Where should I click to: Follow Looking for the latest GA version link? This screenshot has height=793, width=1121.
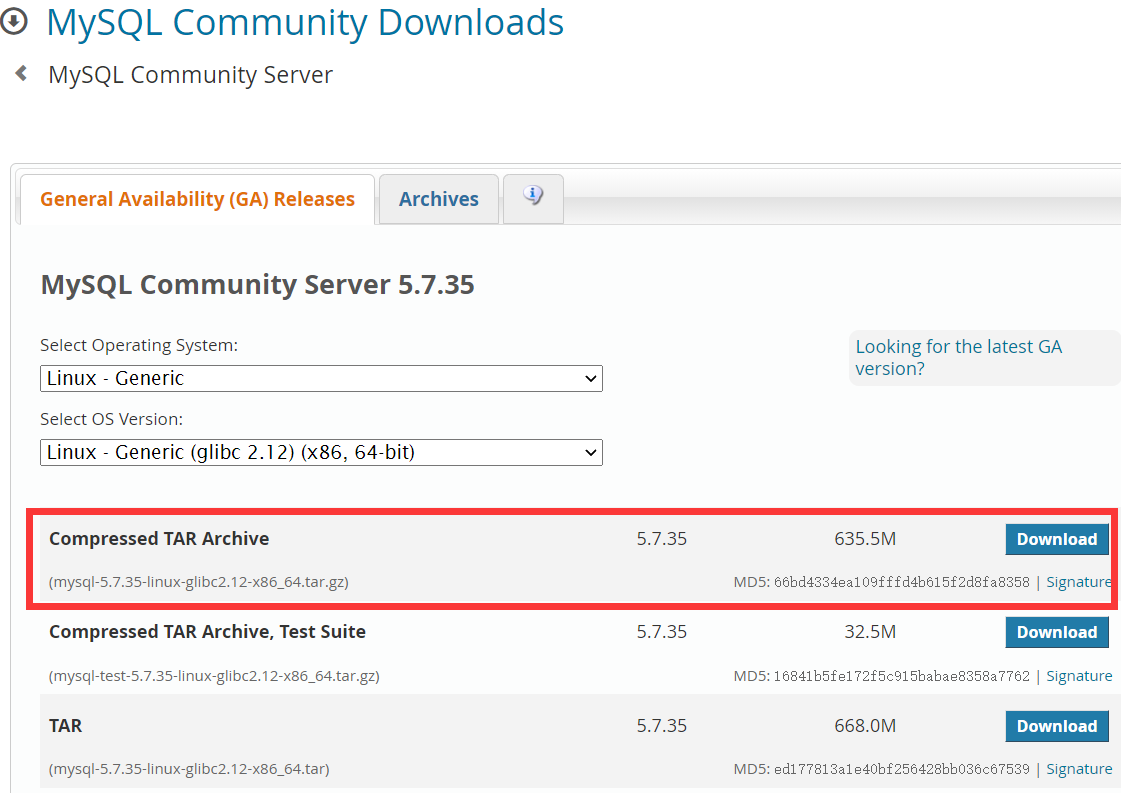coord(959,358)
